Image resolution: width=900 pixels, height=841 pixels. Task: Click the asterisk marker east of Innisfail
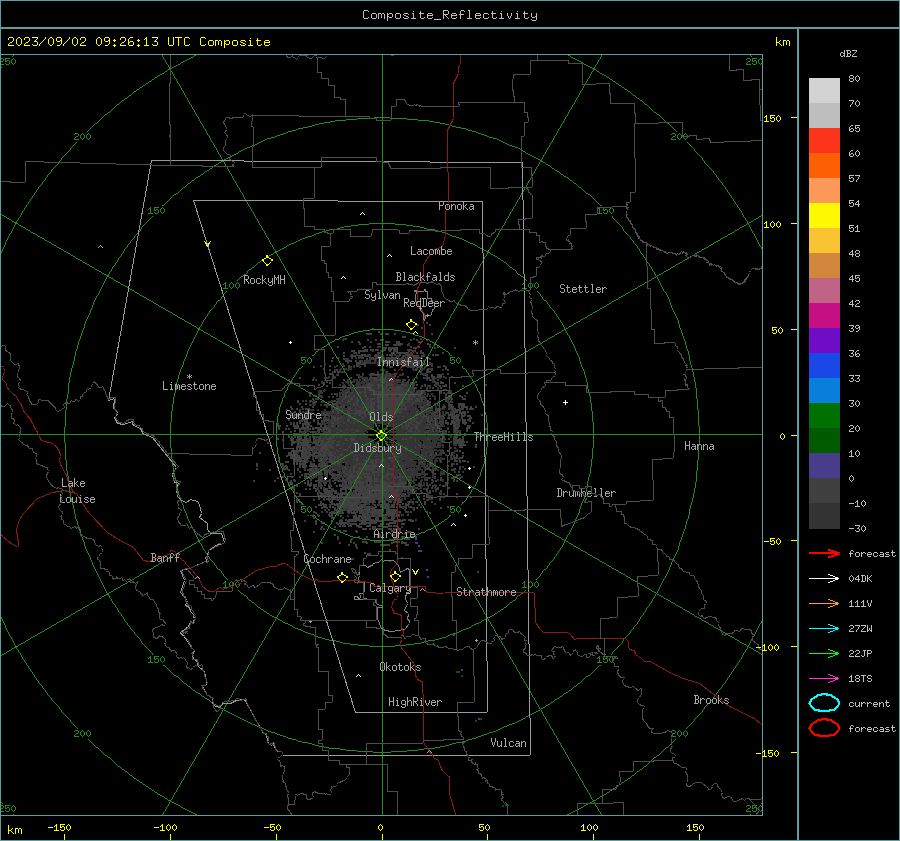(475, 343)
